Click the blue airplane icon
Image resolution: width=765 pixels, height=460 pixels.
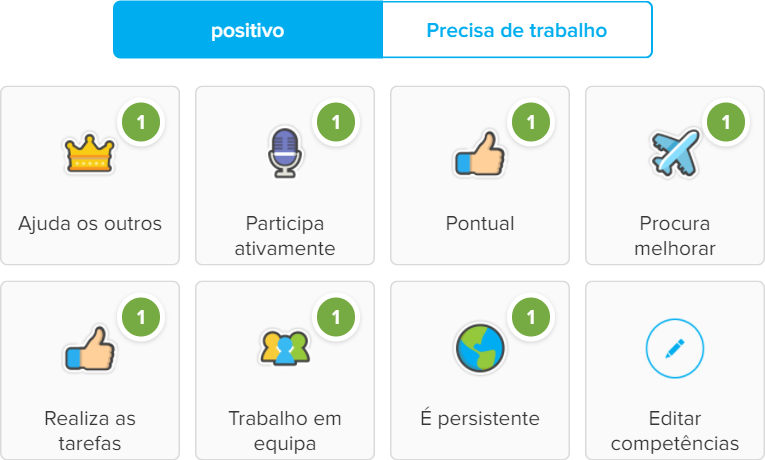(675, 153)
